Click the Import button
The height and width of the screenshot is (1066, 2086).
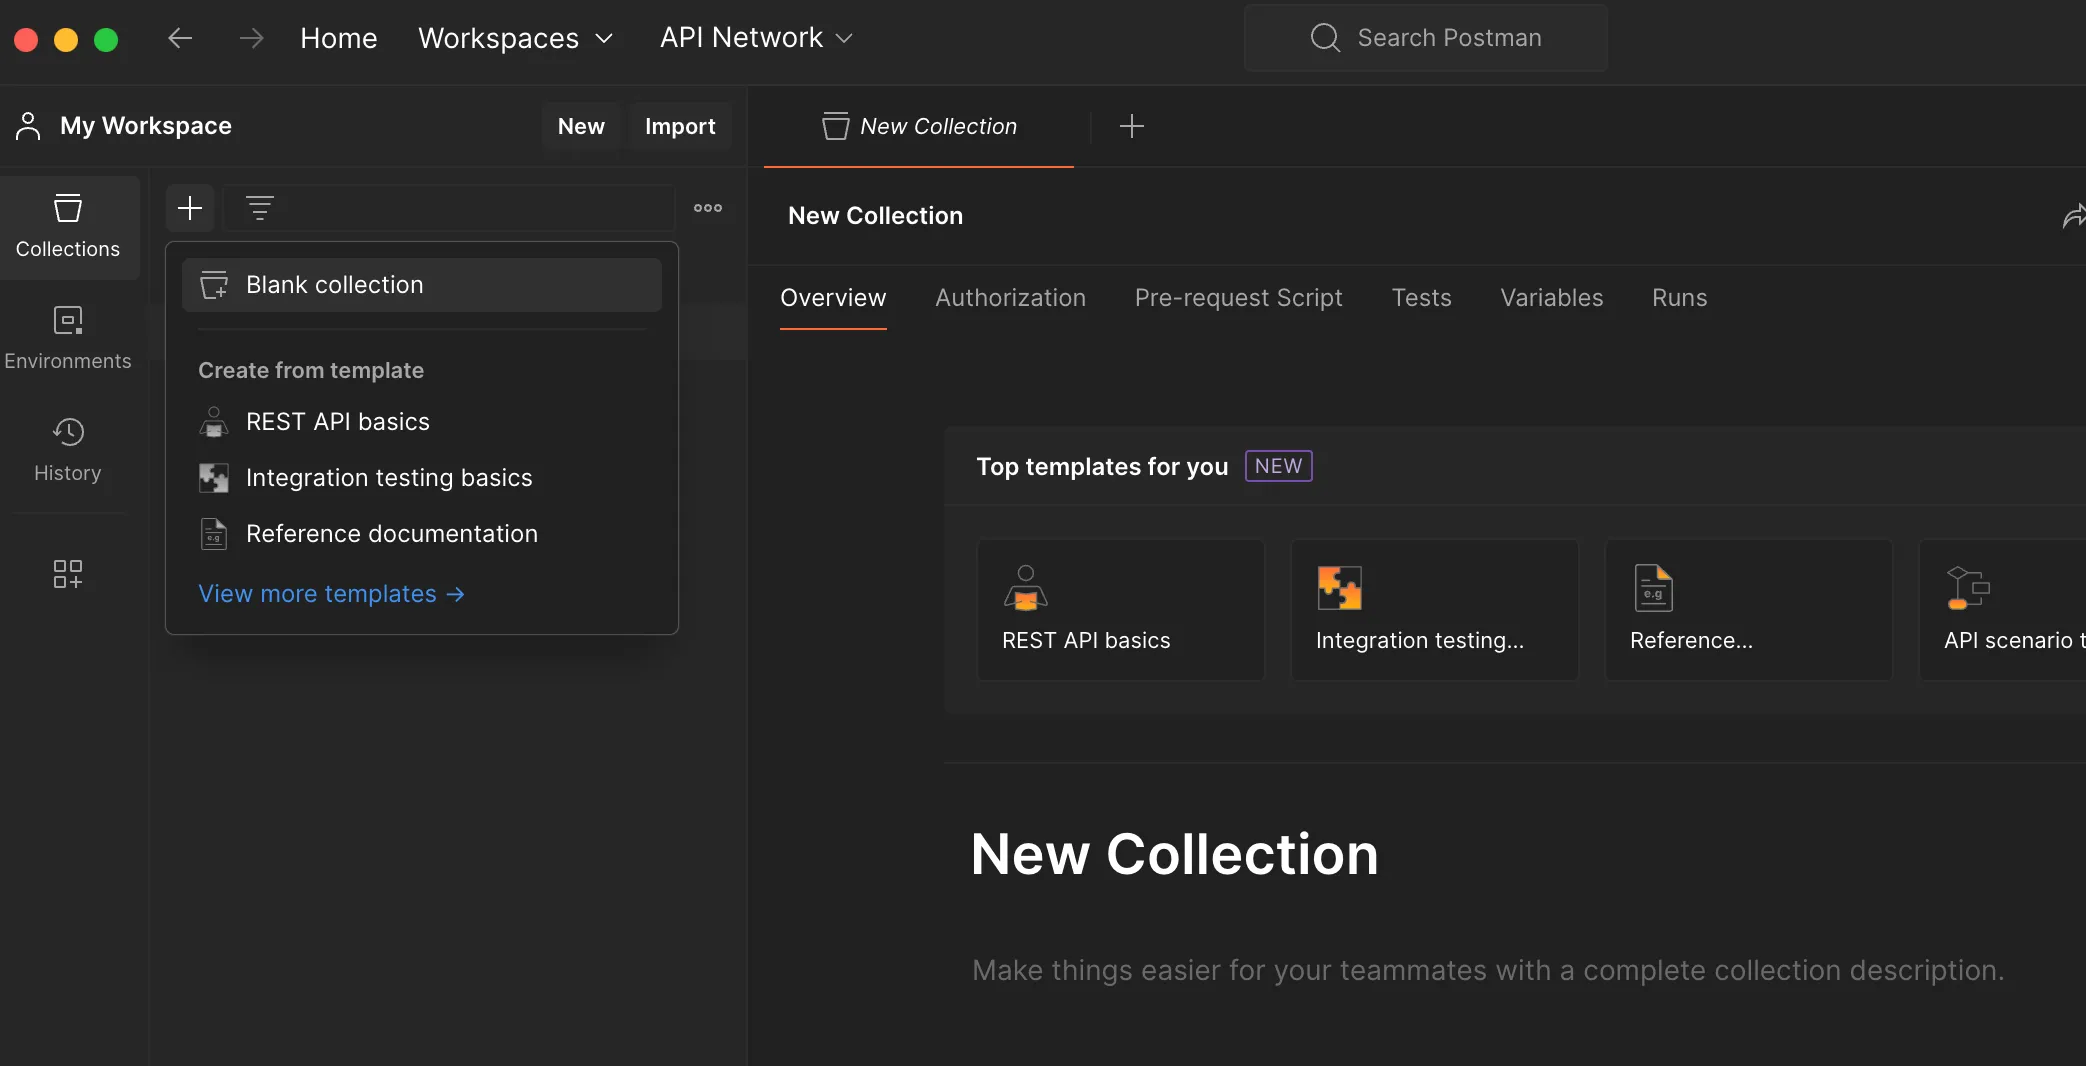click(x=680, y=126)
